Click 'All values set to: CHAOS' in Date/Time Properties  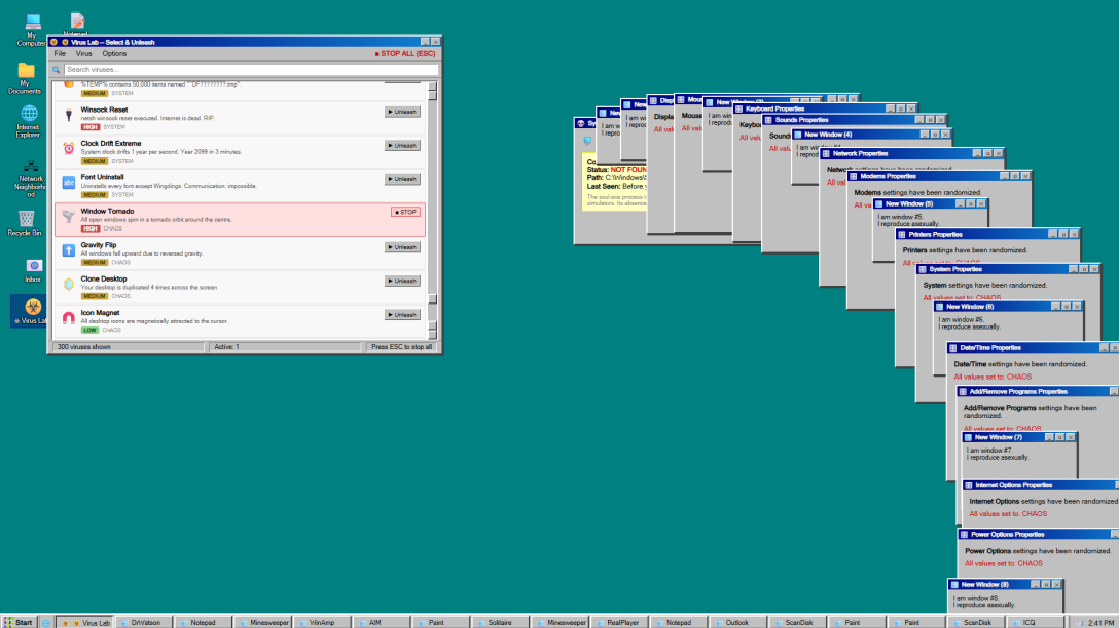[x=992, y=377]
